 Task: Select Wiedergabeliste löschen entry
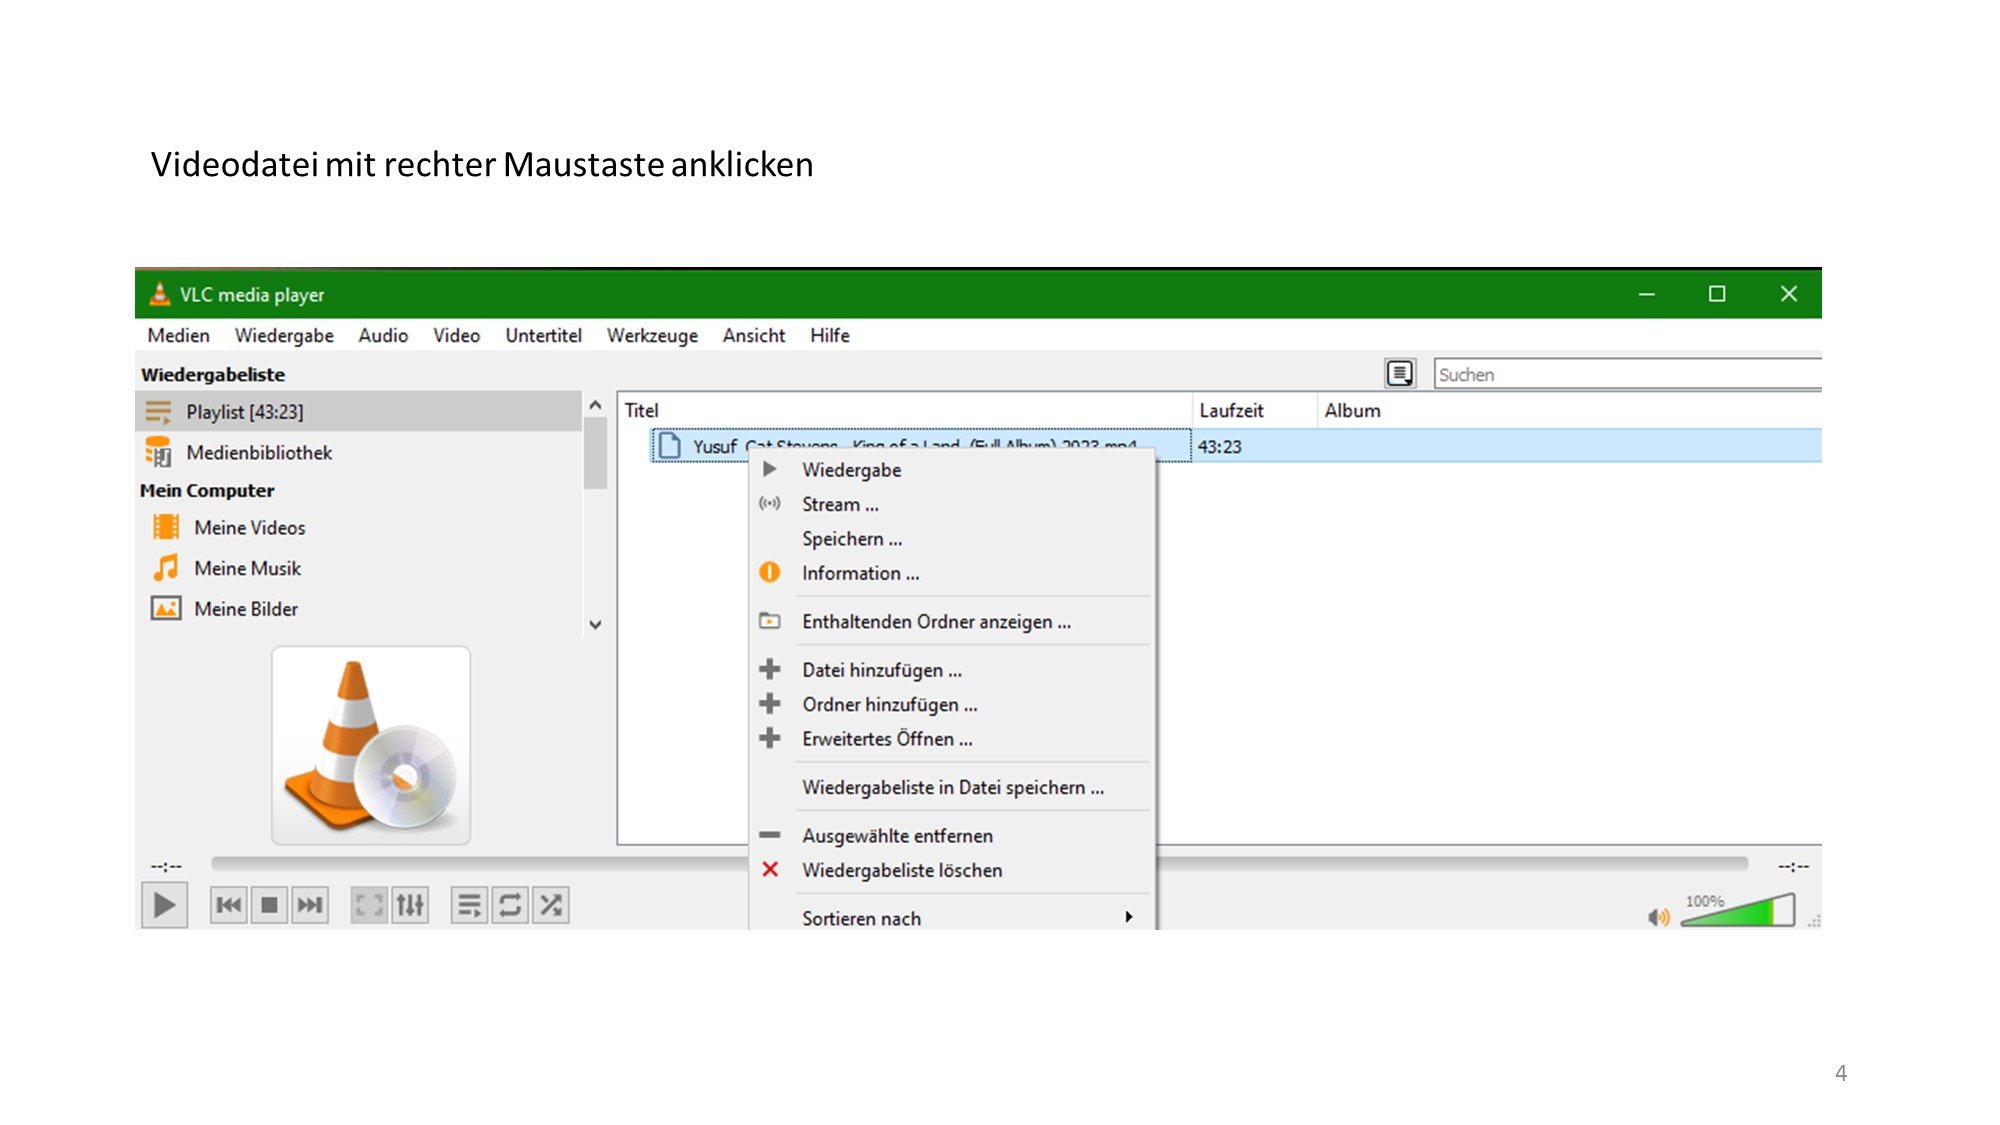coord(901,870)
